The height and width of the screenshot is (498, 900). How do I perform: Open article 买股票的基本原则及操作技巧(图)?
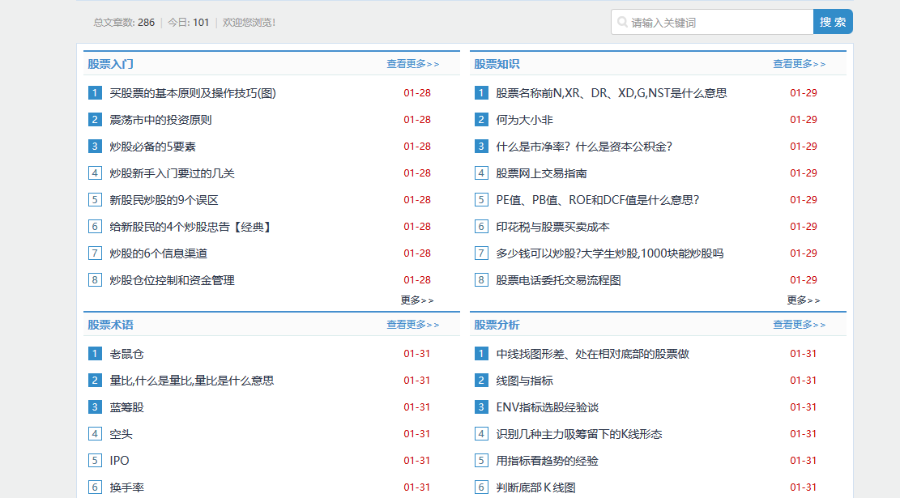point(193,93)
